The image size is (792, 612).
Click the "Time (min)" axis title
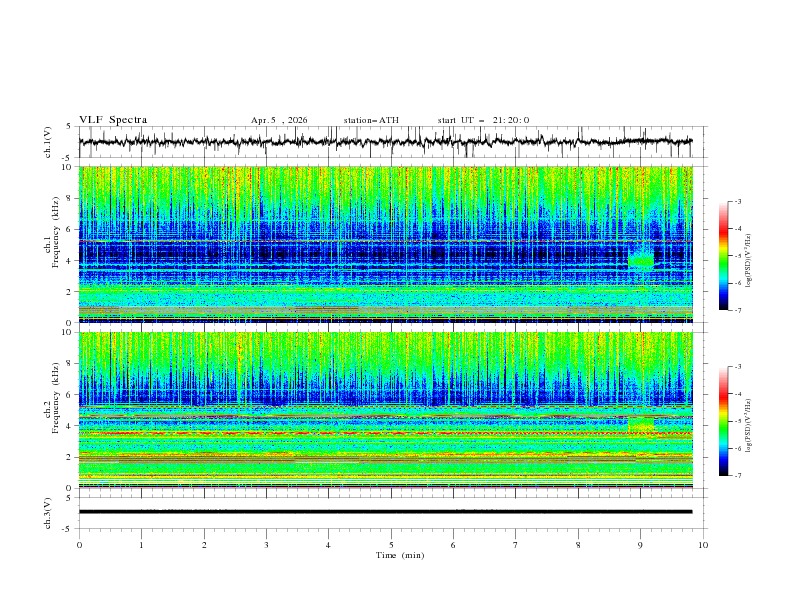400,555
